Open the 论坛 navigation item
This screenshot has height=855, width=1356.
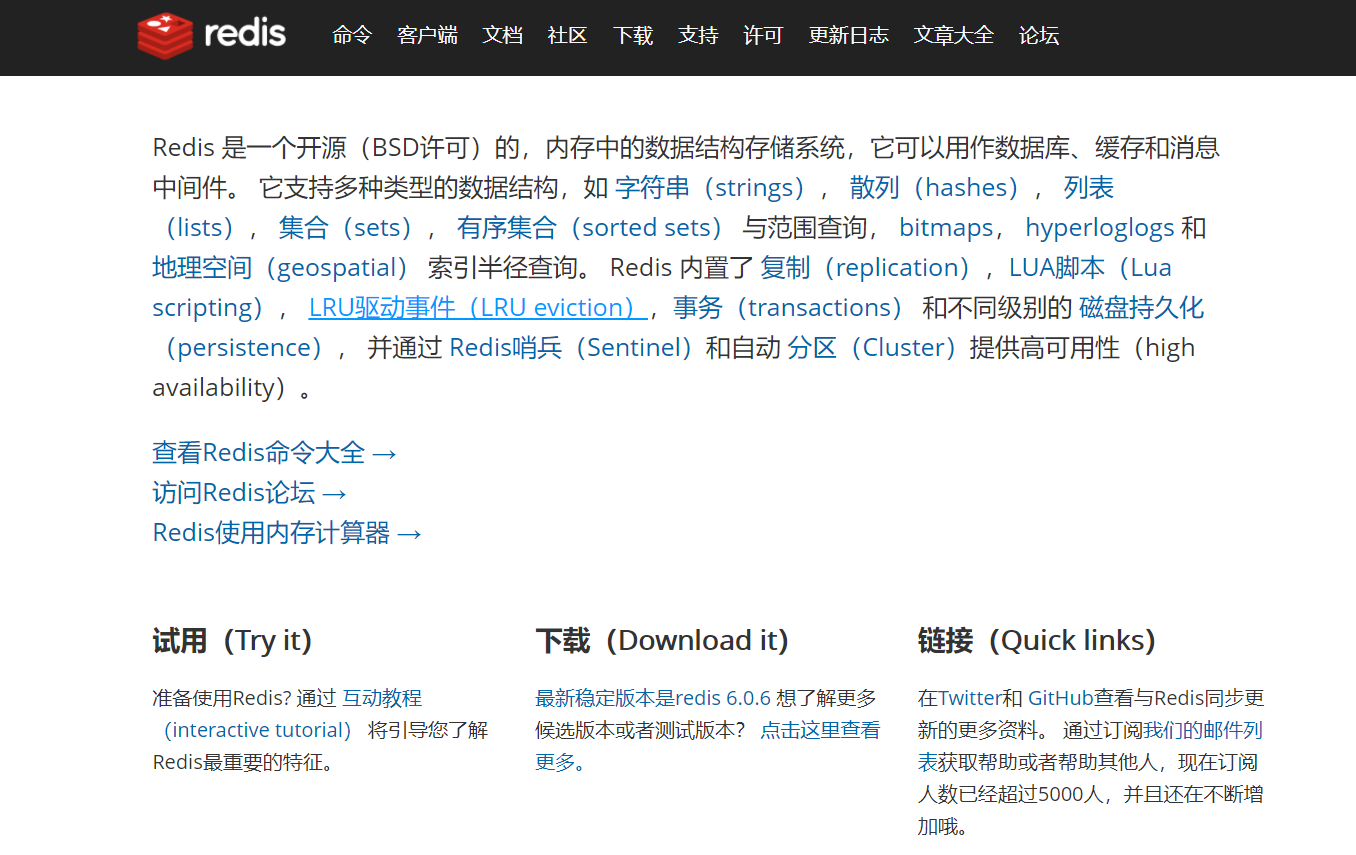pos(1039,35)
